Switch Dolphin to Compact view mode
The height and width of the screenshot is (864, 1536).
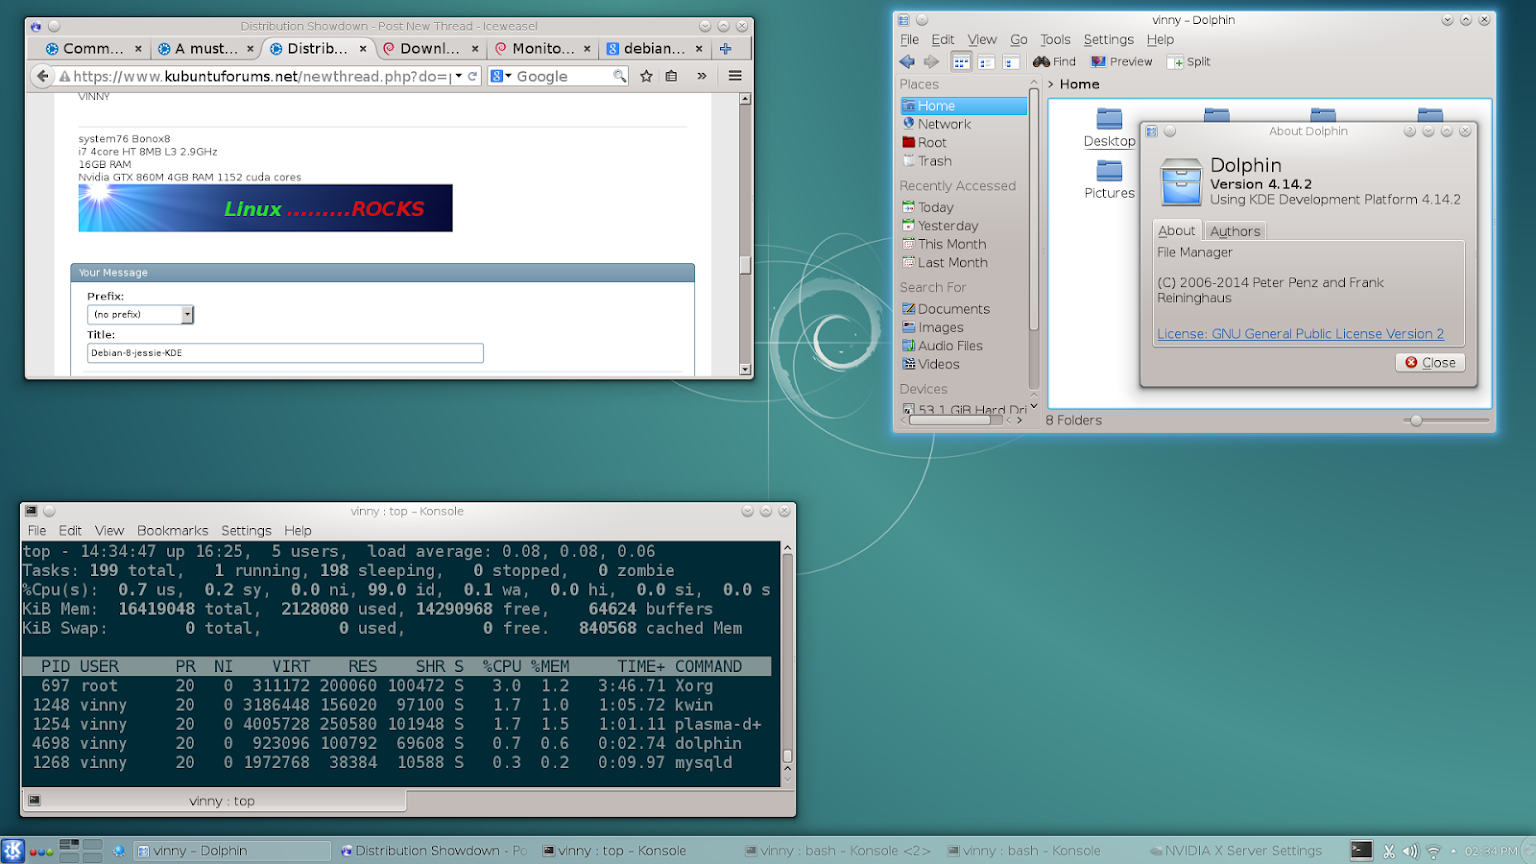click(x=986, y=62)
